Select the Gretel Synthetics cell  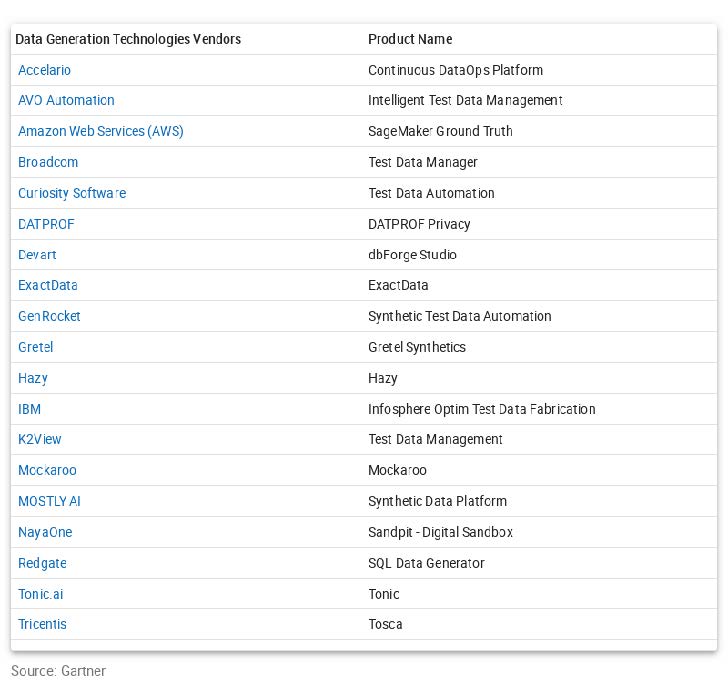click(417, 347)
